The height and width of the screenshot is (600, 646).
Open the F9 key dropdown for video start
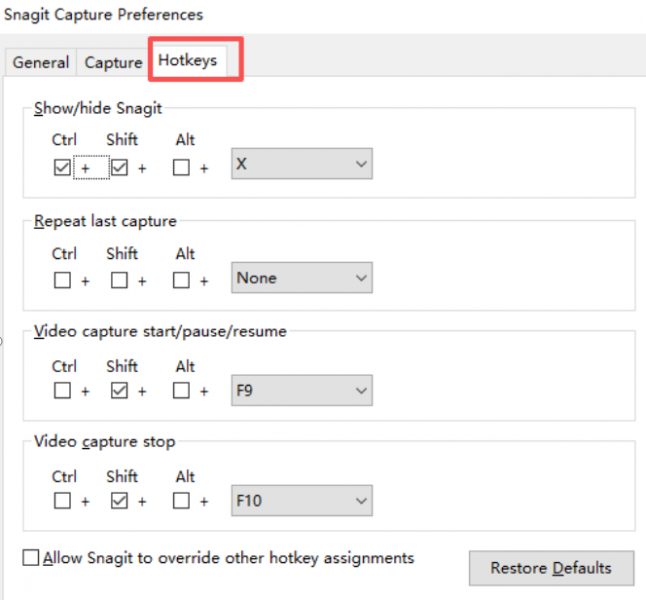tap(302, 390)
